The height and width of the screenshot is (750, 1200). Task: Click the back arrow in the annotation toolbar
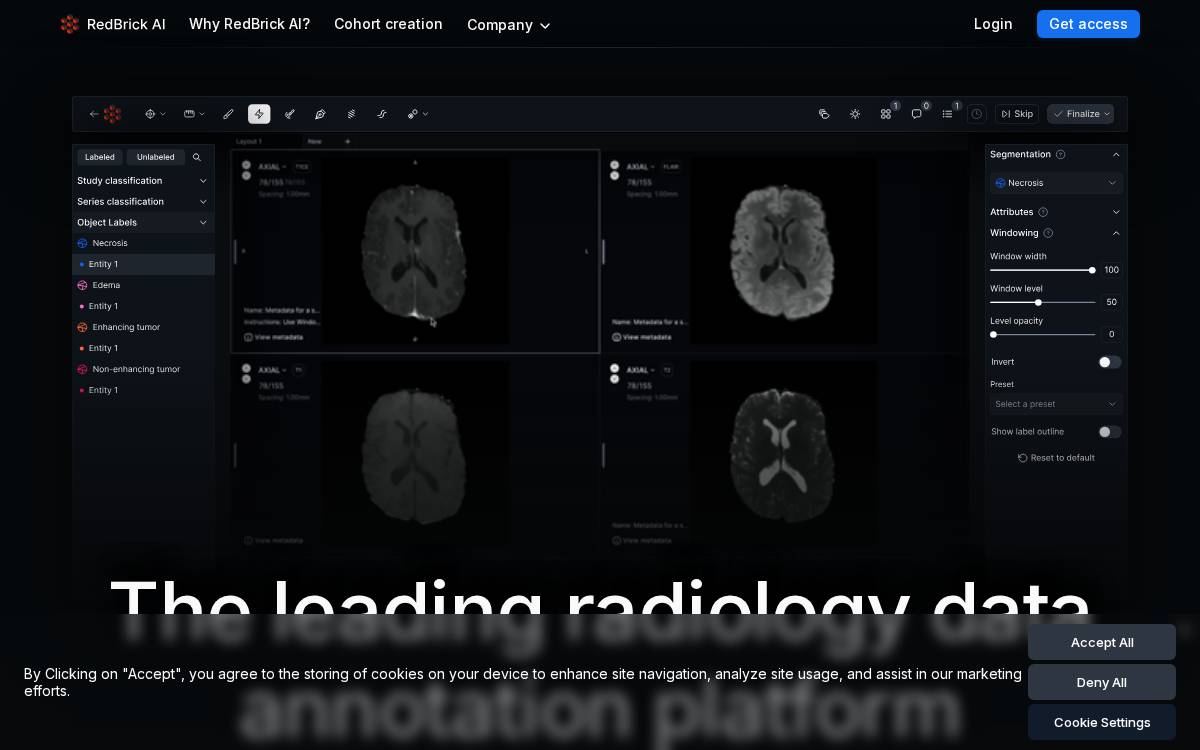pos(94,114)
